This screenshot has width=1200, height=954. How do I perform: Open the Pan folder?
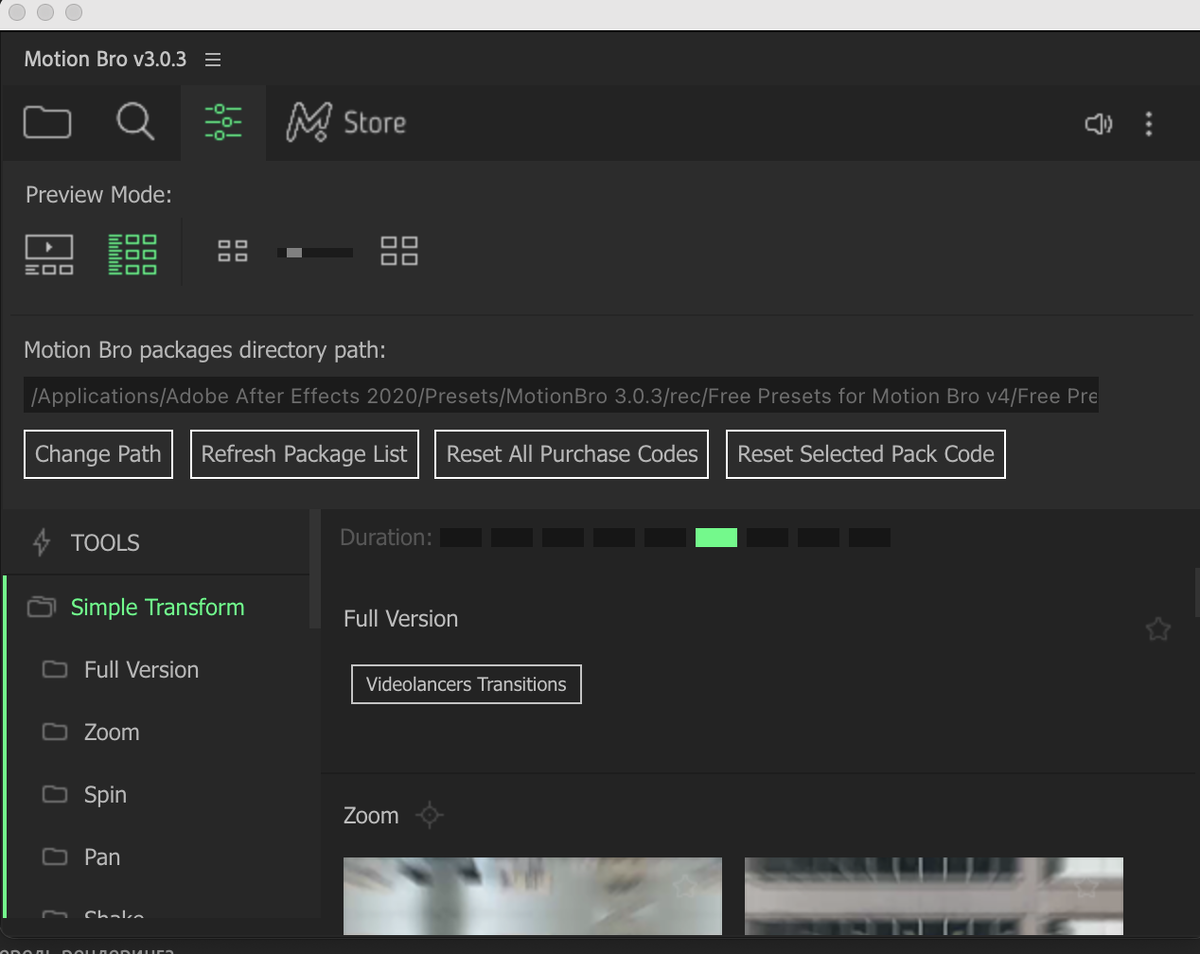pyautogui.click(x=102, y=857)
